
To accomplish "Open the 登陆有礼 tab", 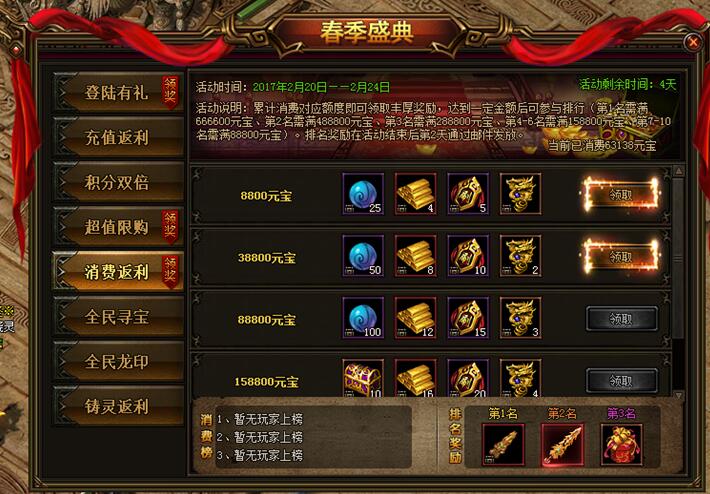I will point(118,92).
